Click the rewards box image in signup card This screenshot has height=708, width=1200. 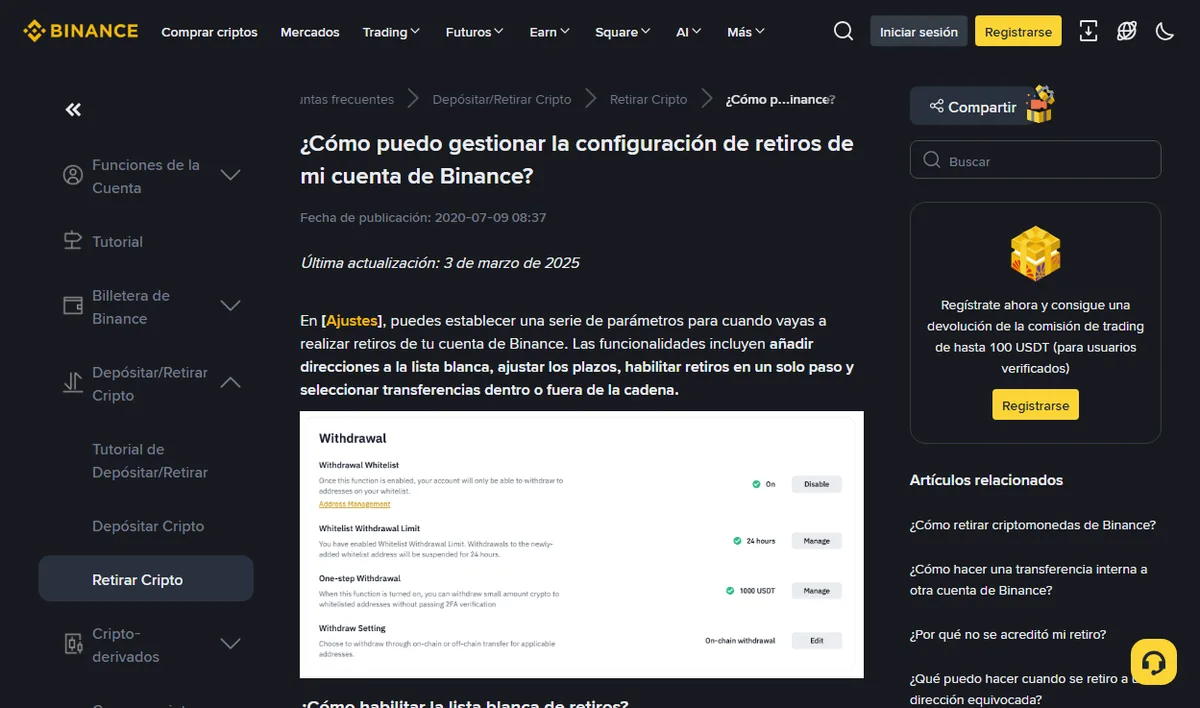click(1035, 254)
